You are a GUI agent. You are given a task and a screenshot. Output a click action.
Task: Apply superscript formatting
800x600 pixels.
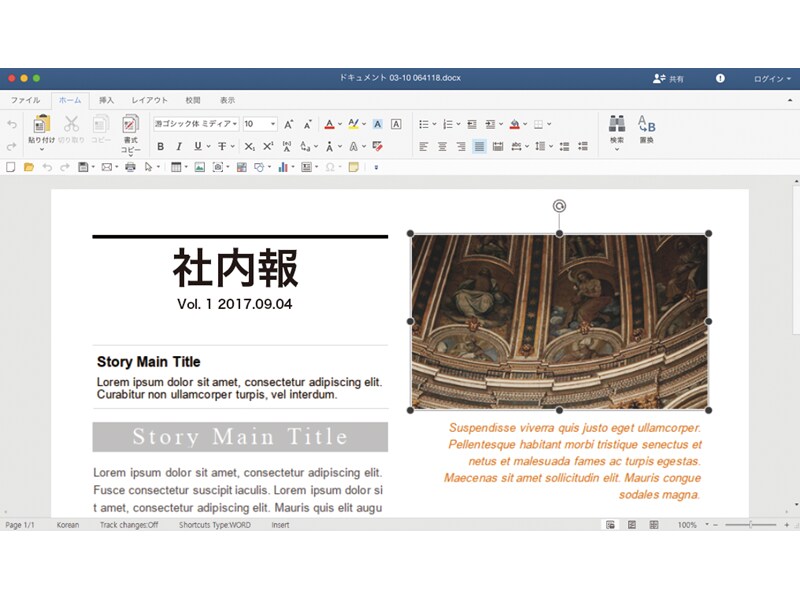[x=268, y=147]
